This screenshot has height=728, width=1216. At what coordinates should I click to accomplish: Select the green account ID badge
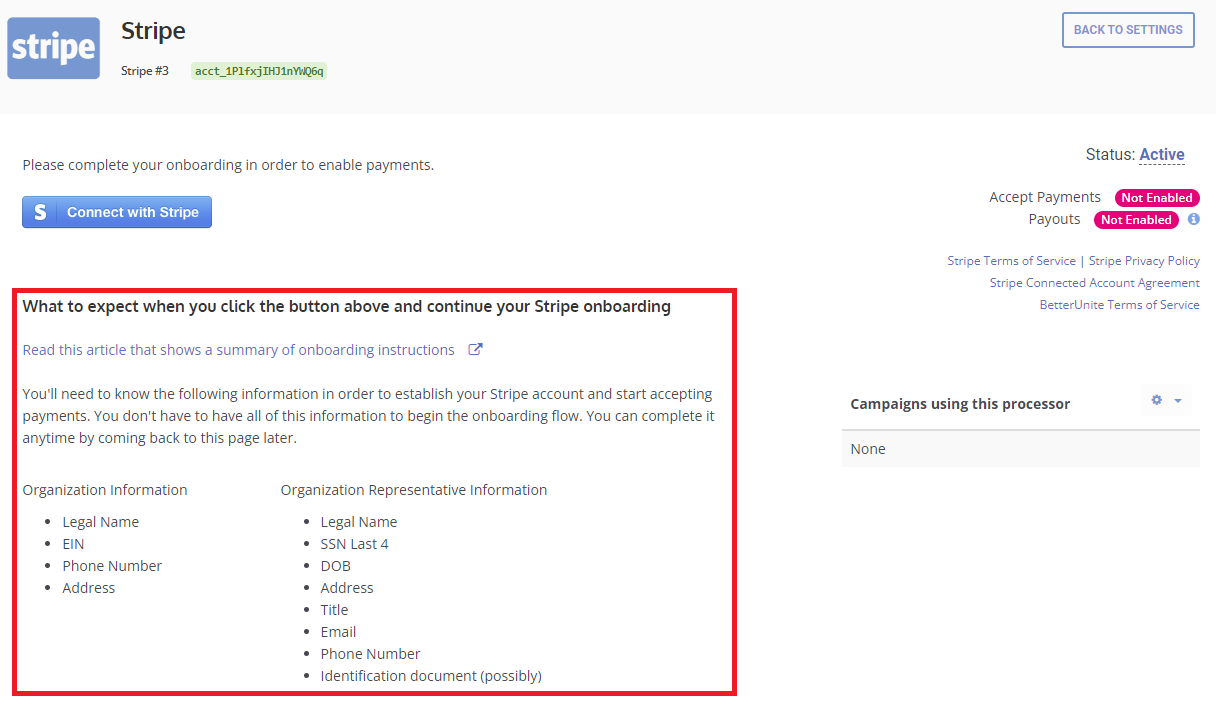pos(259,71)
